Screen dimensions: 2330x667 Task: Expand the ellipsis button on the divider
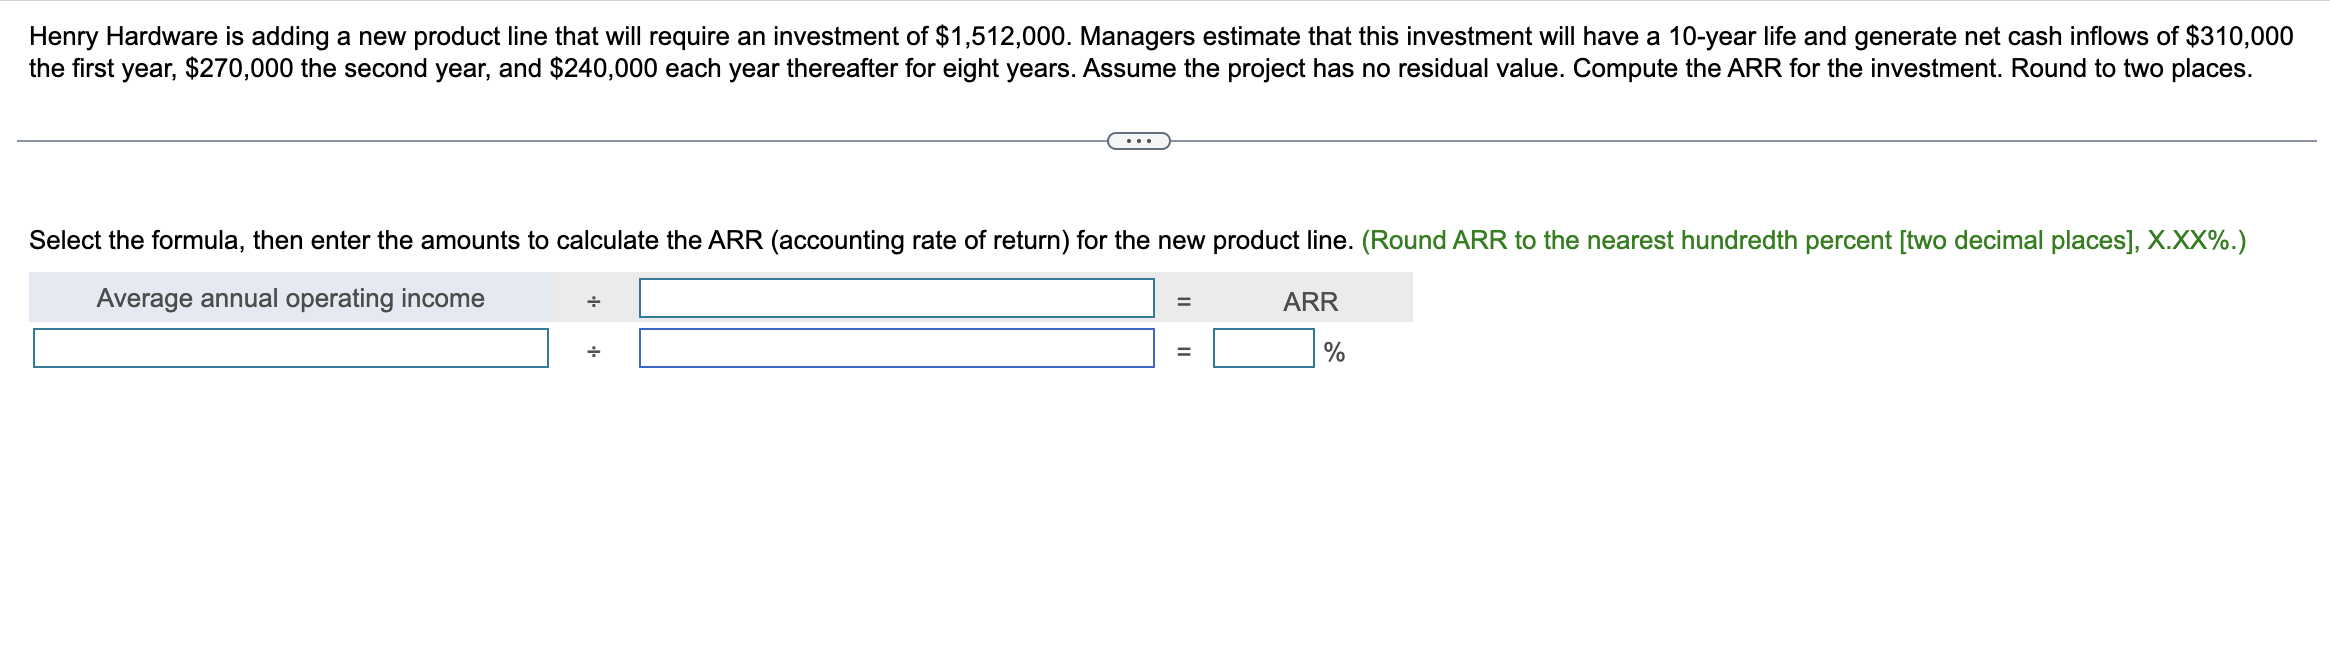point(1138,141)
